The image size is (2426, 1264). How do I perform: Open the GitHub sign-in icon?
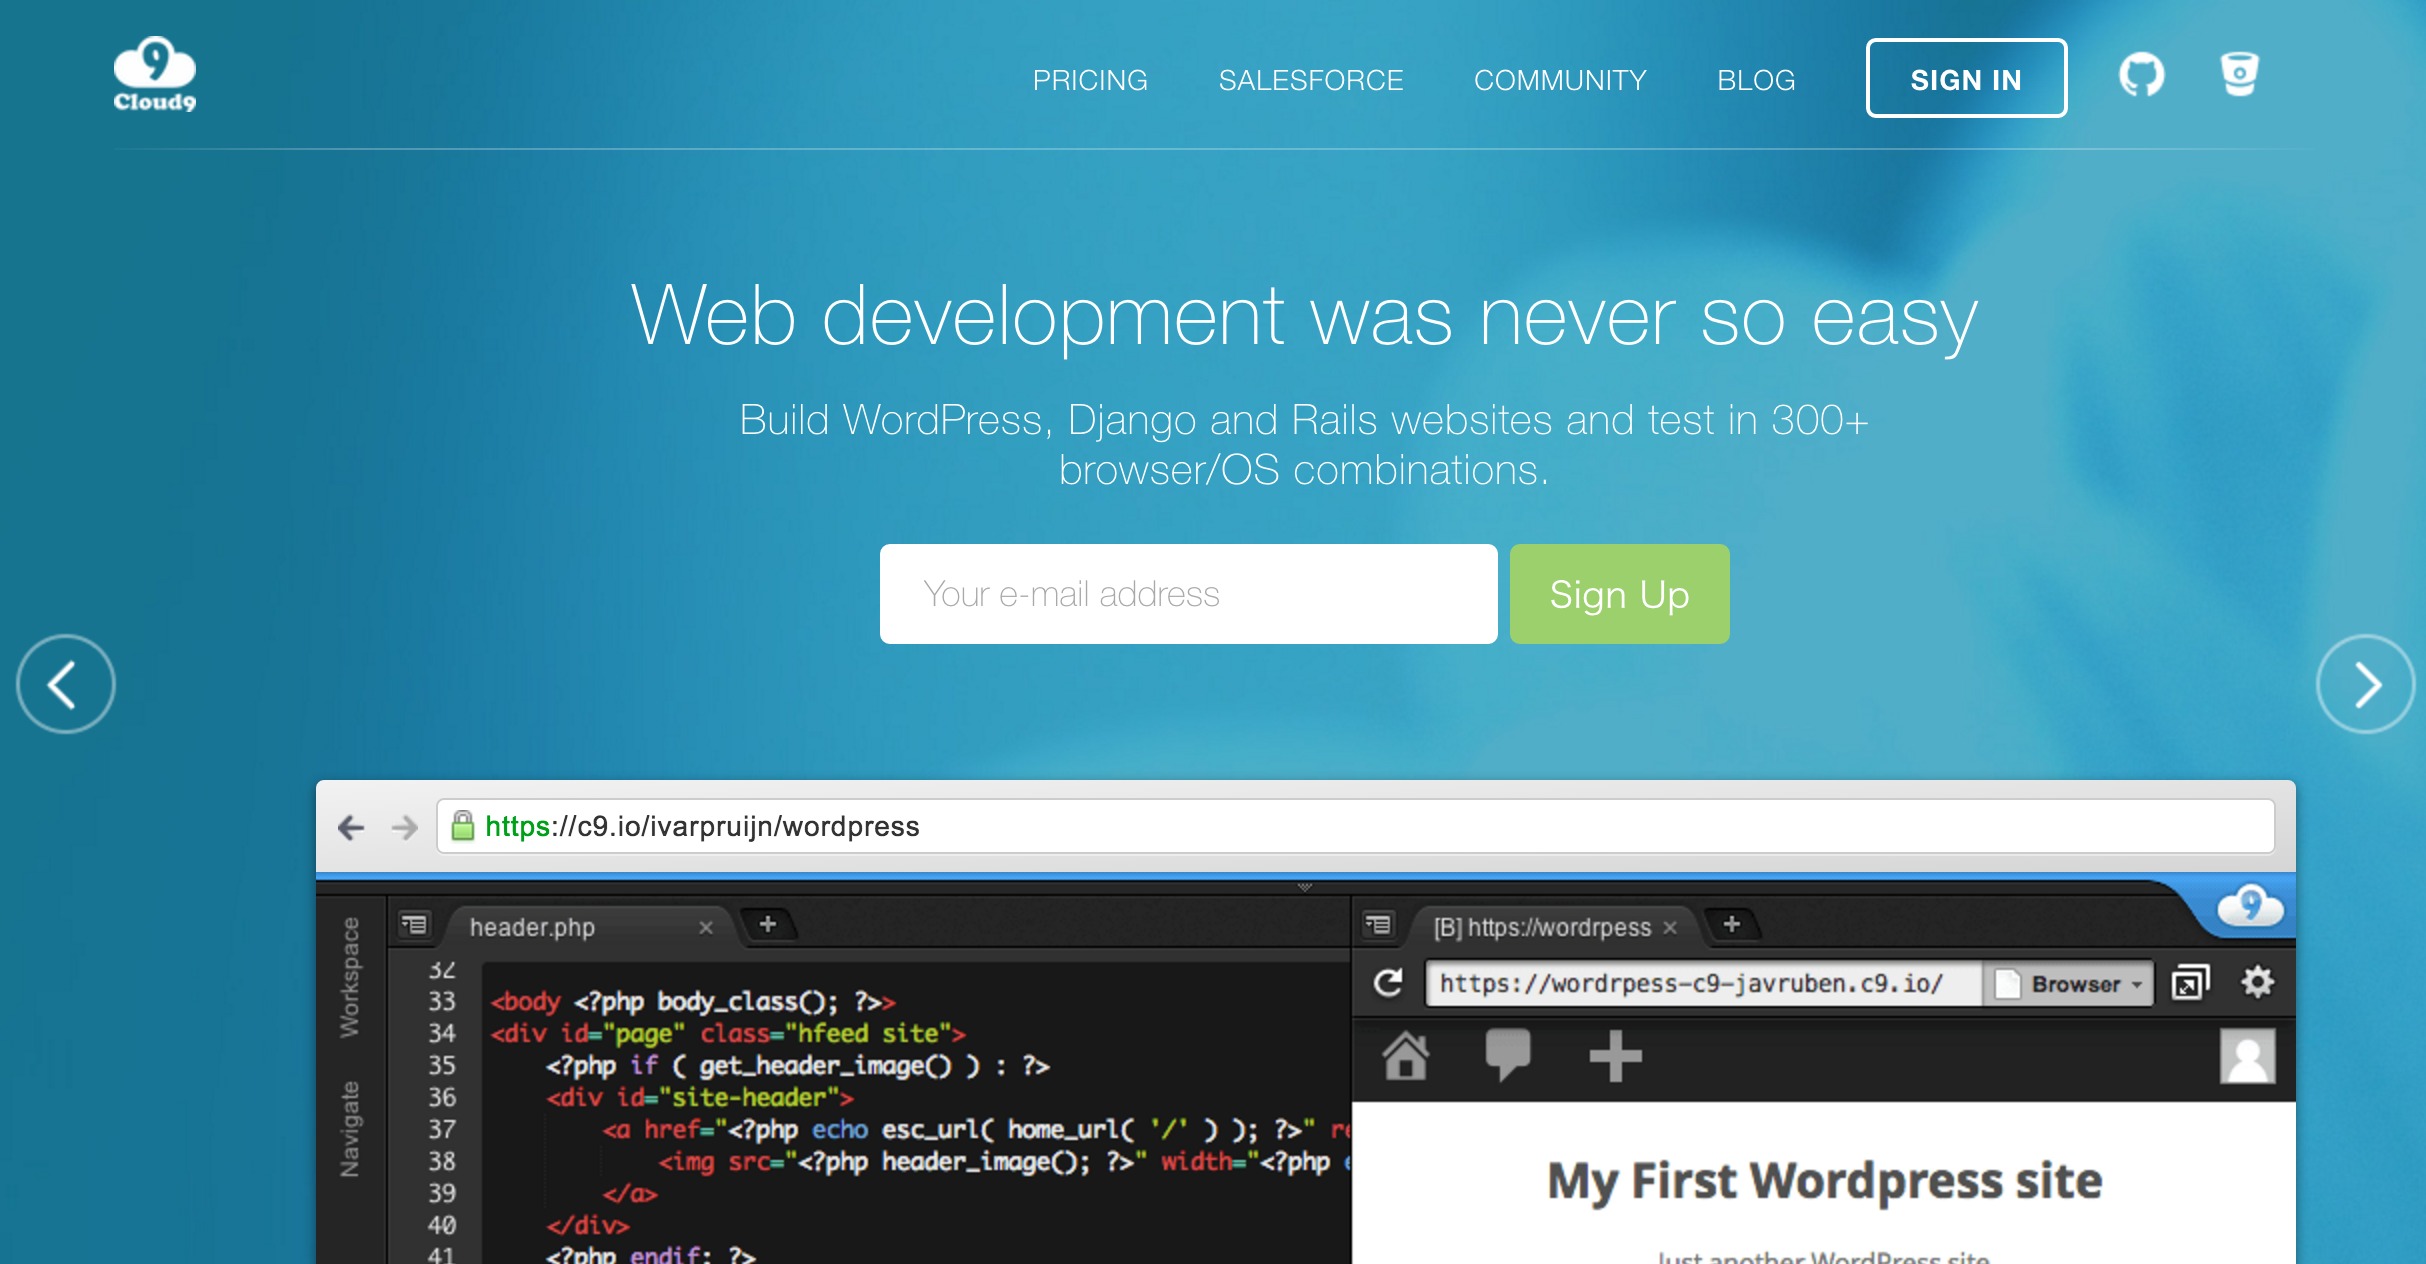pyautogui.click(x=2141, y=75)
